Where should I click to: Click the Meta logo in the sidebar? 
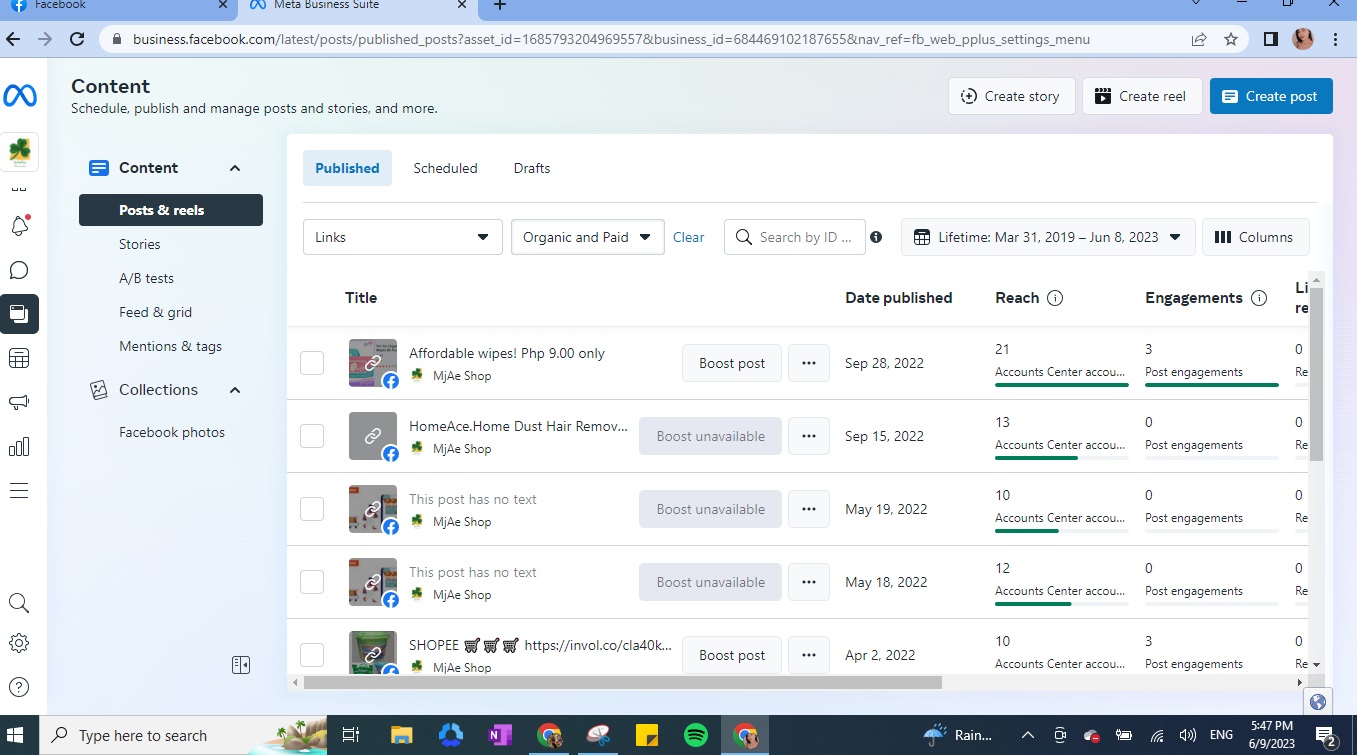pos(20,96)
